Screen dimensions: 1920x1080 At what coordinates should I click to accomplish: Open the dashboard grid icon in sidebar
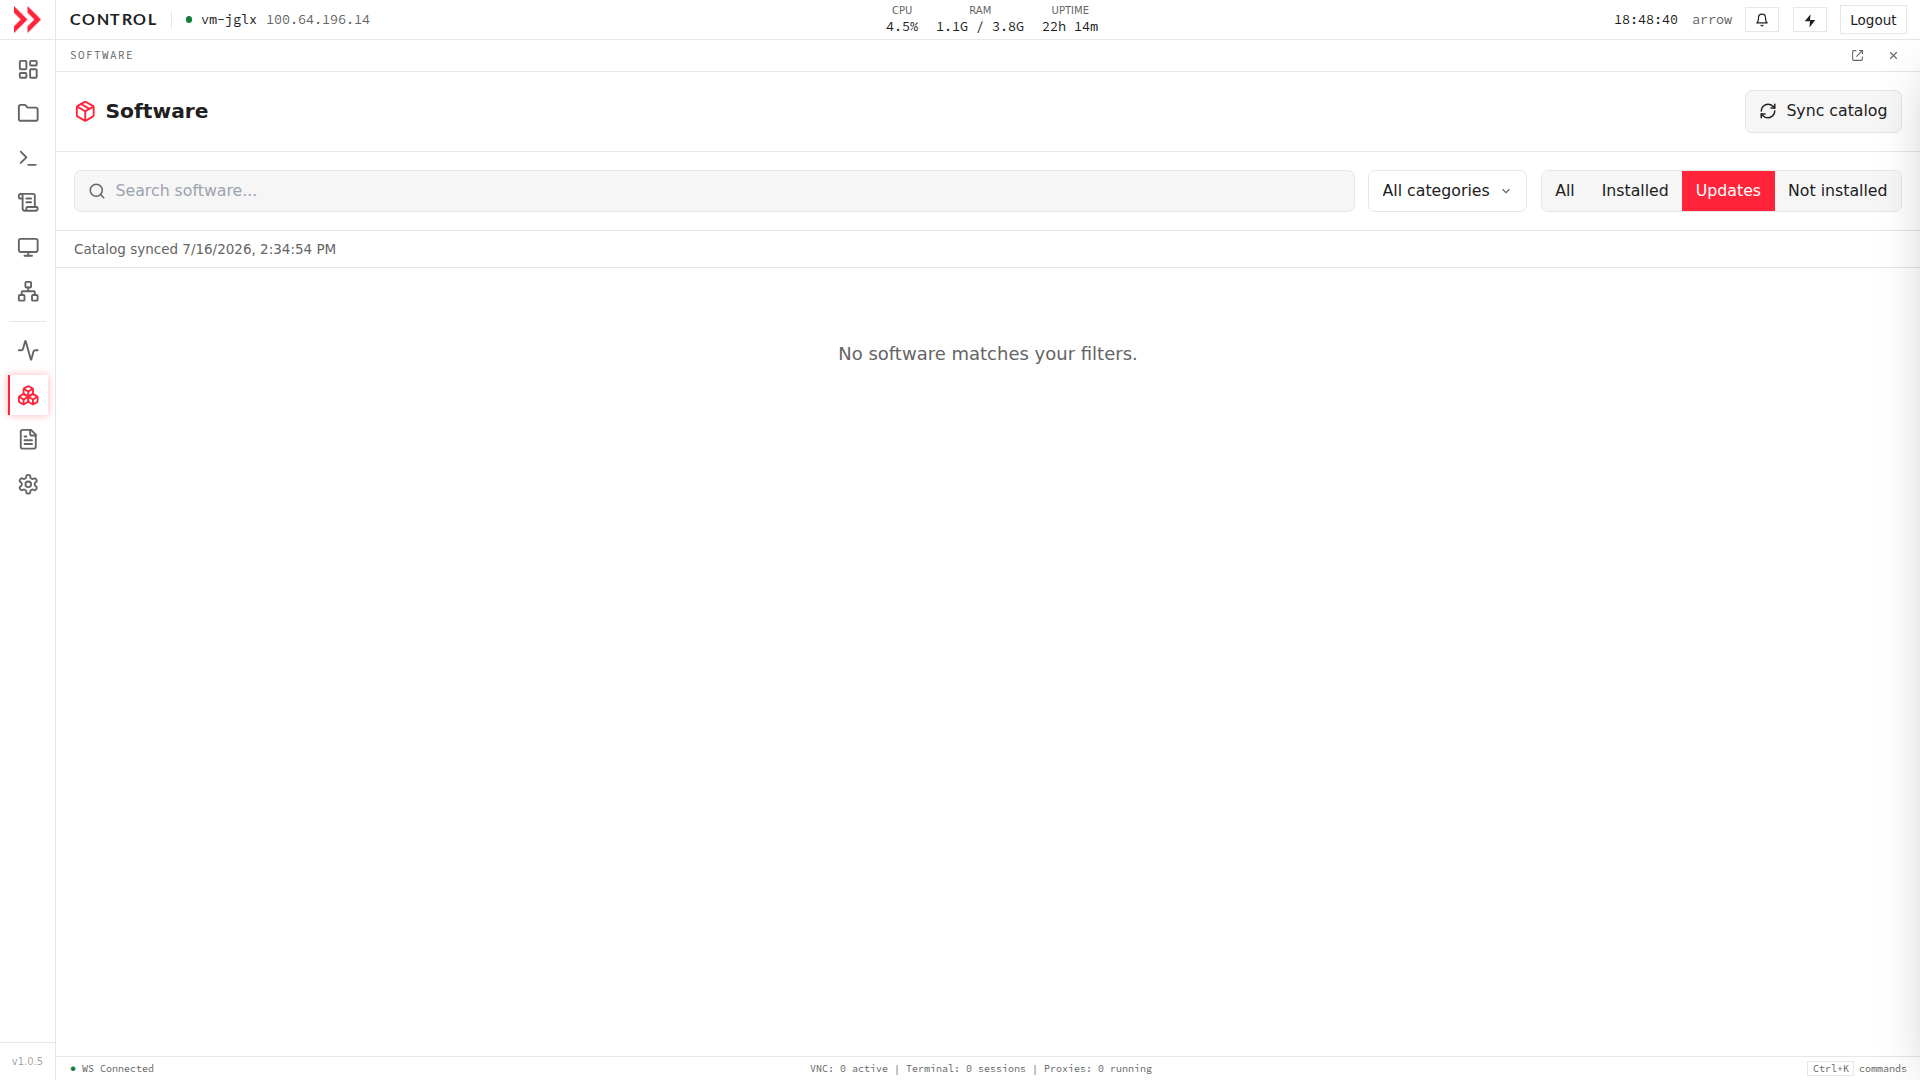pos(28,69)
